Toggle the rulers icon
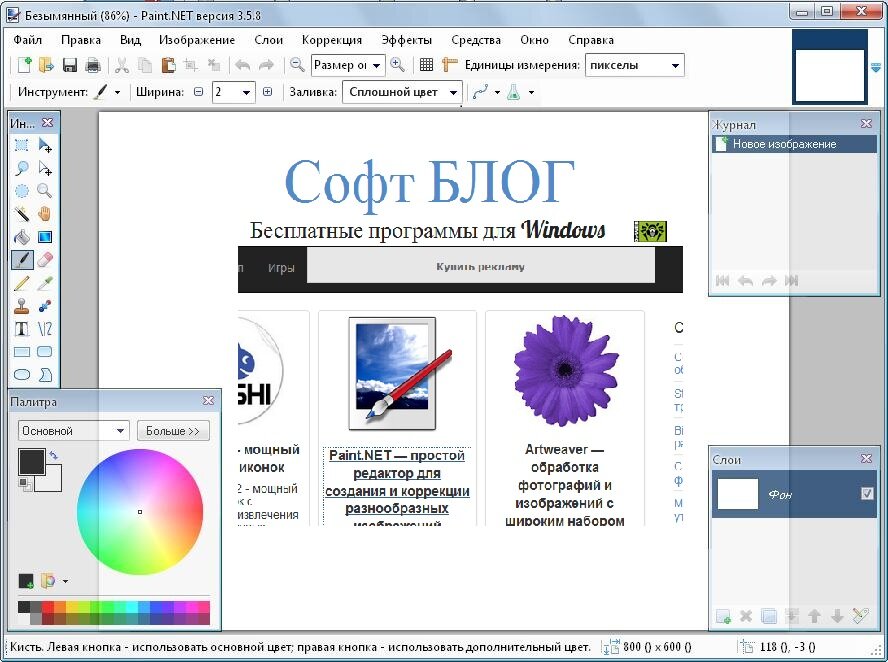This screenshot has width=888, height=662. [x=450, y=65]
